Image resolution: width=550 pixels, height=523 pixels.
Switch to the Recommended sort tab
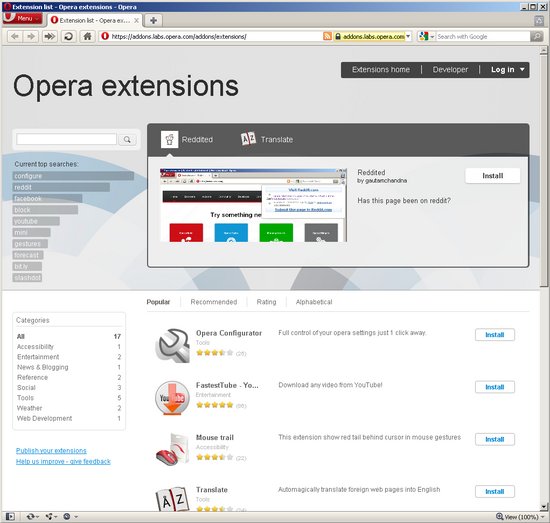[214, 302]
